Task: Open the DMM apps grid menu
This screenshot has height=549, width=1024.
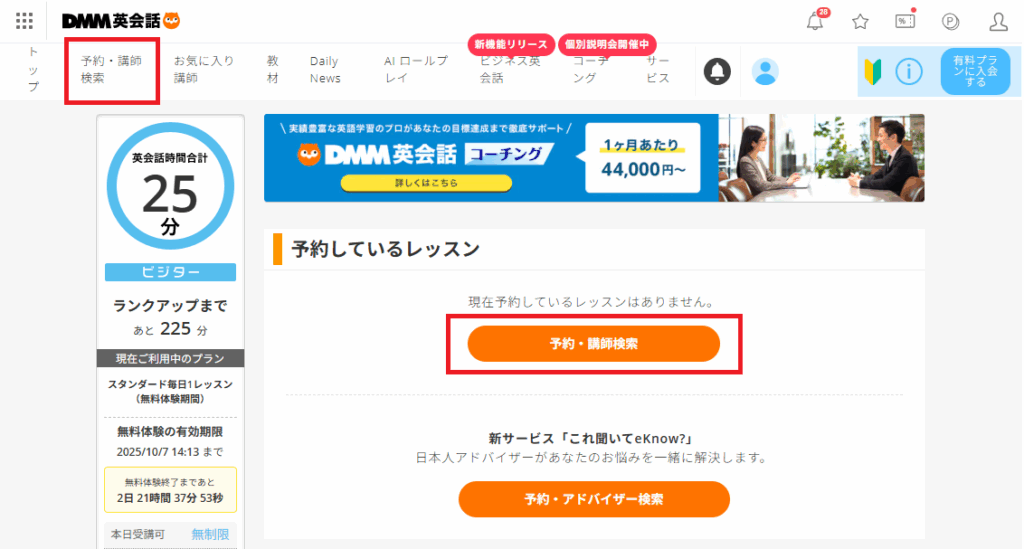Action: [24, 21]
